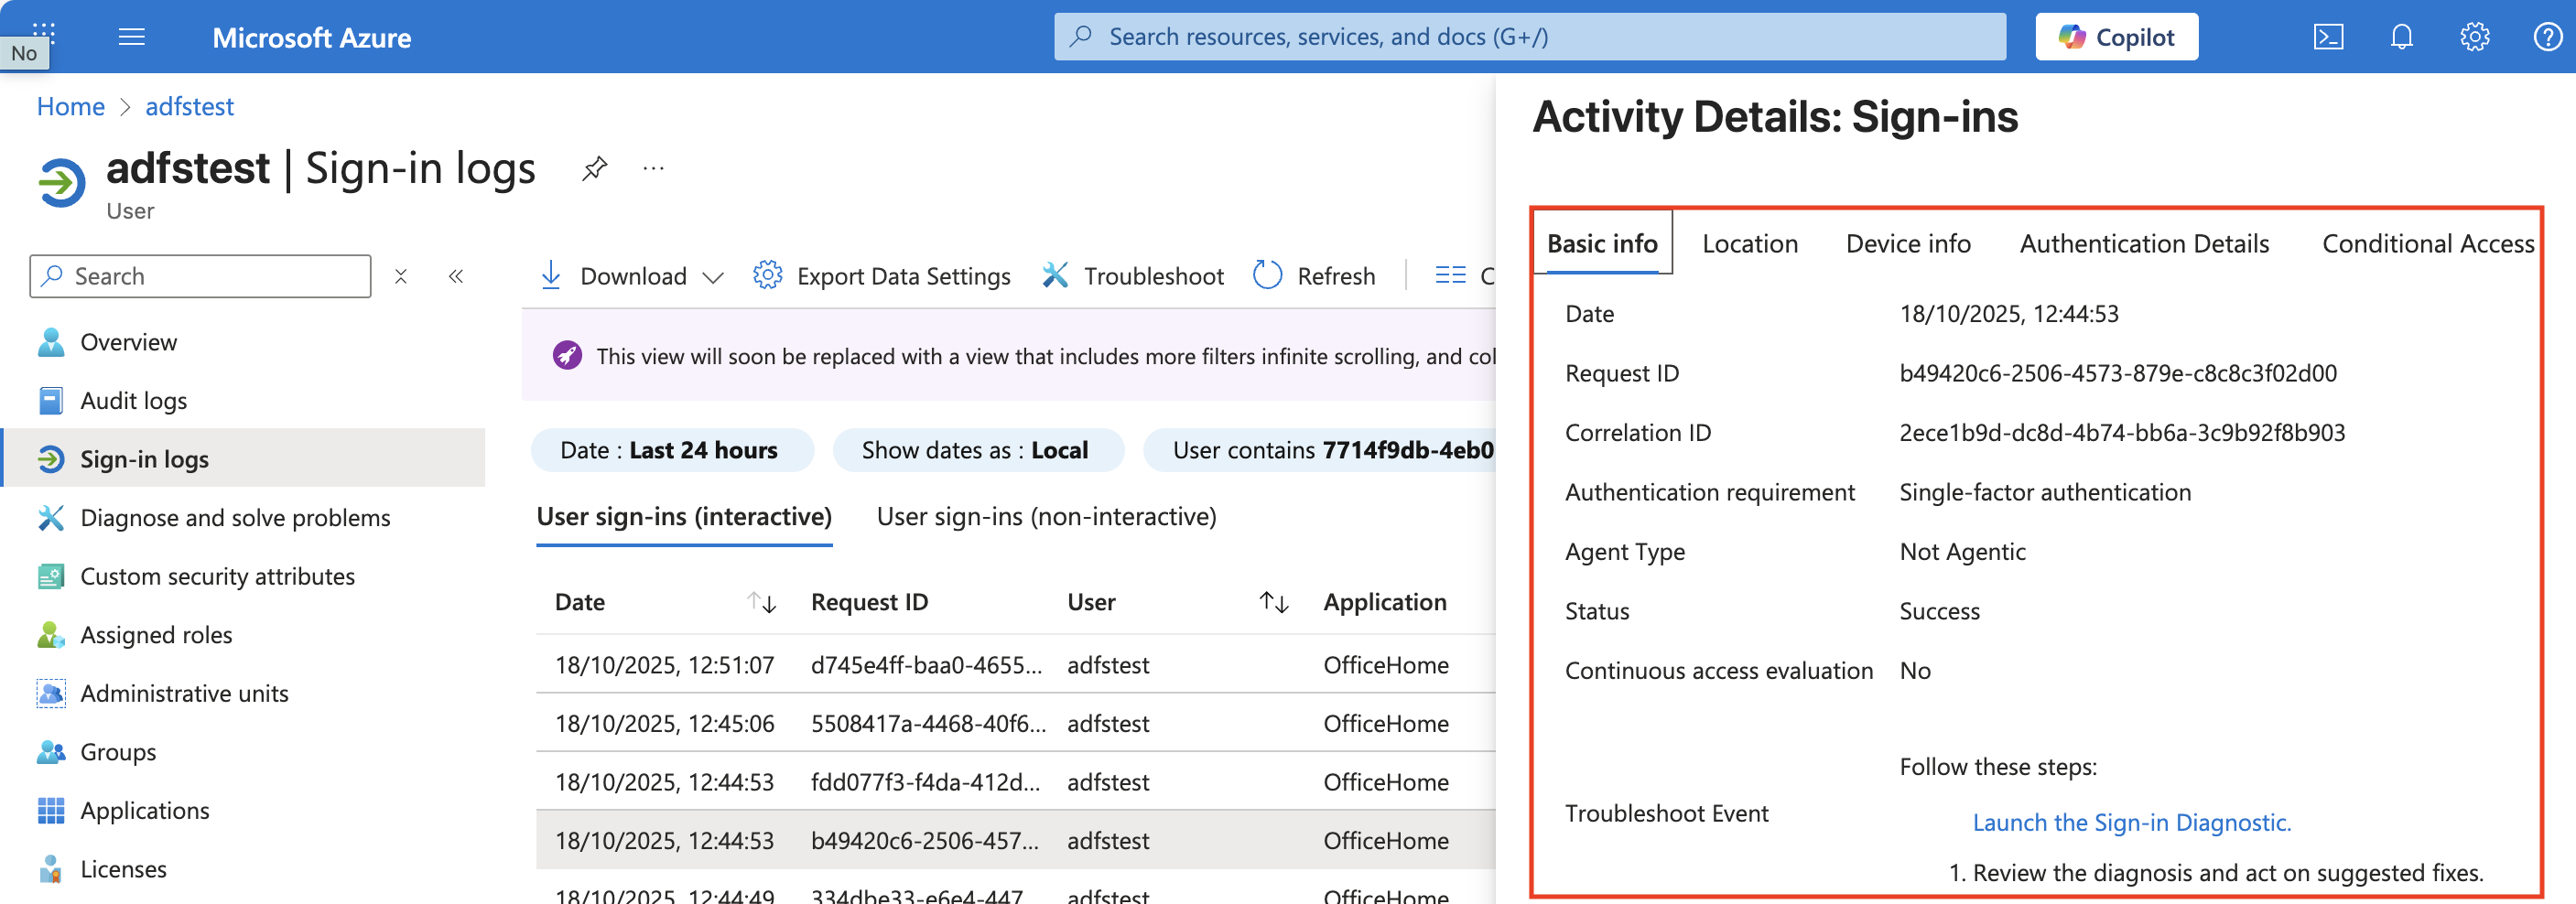Clear the sidebar search box
Viewport: 2576px width, 904px height.
(x=401, y=276)
